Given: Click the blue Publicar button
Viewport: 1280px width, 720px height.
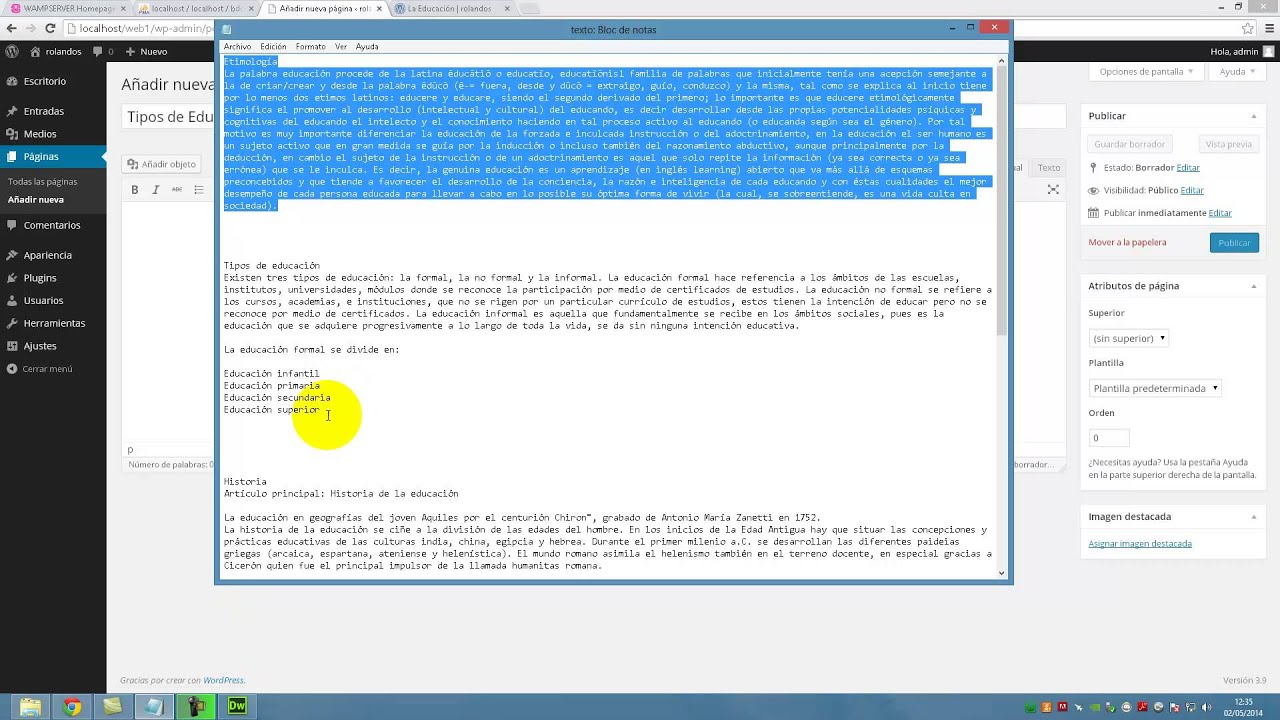Looking at the screenshot, I should coord(1234,243).
